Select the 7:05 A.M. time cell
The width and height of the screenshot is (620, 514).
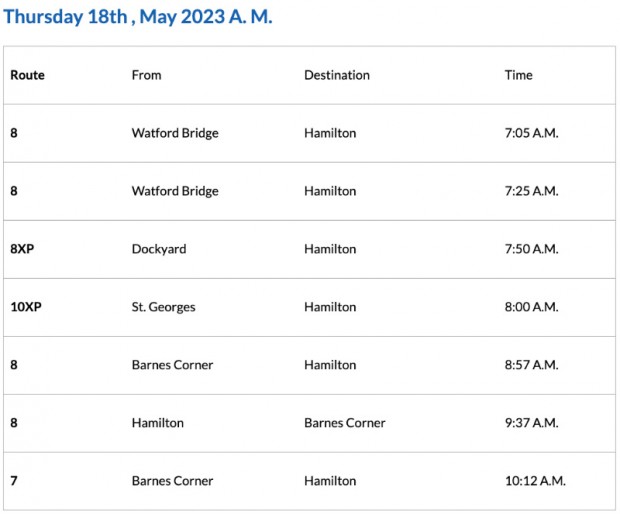pos(531,133)
